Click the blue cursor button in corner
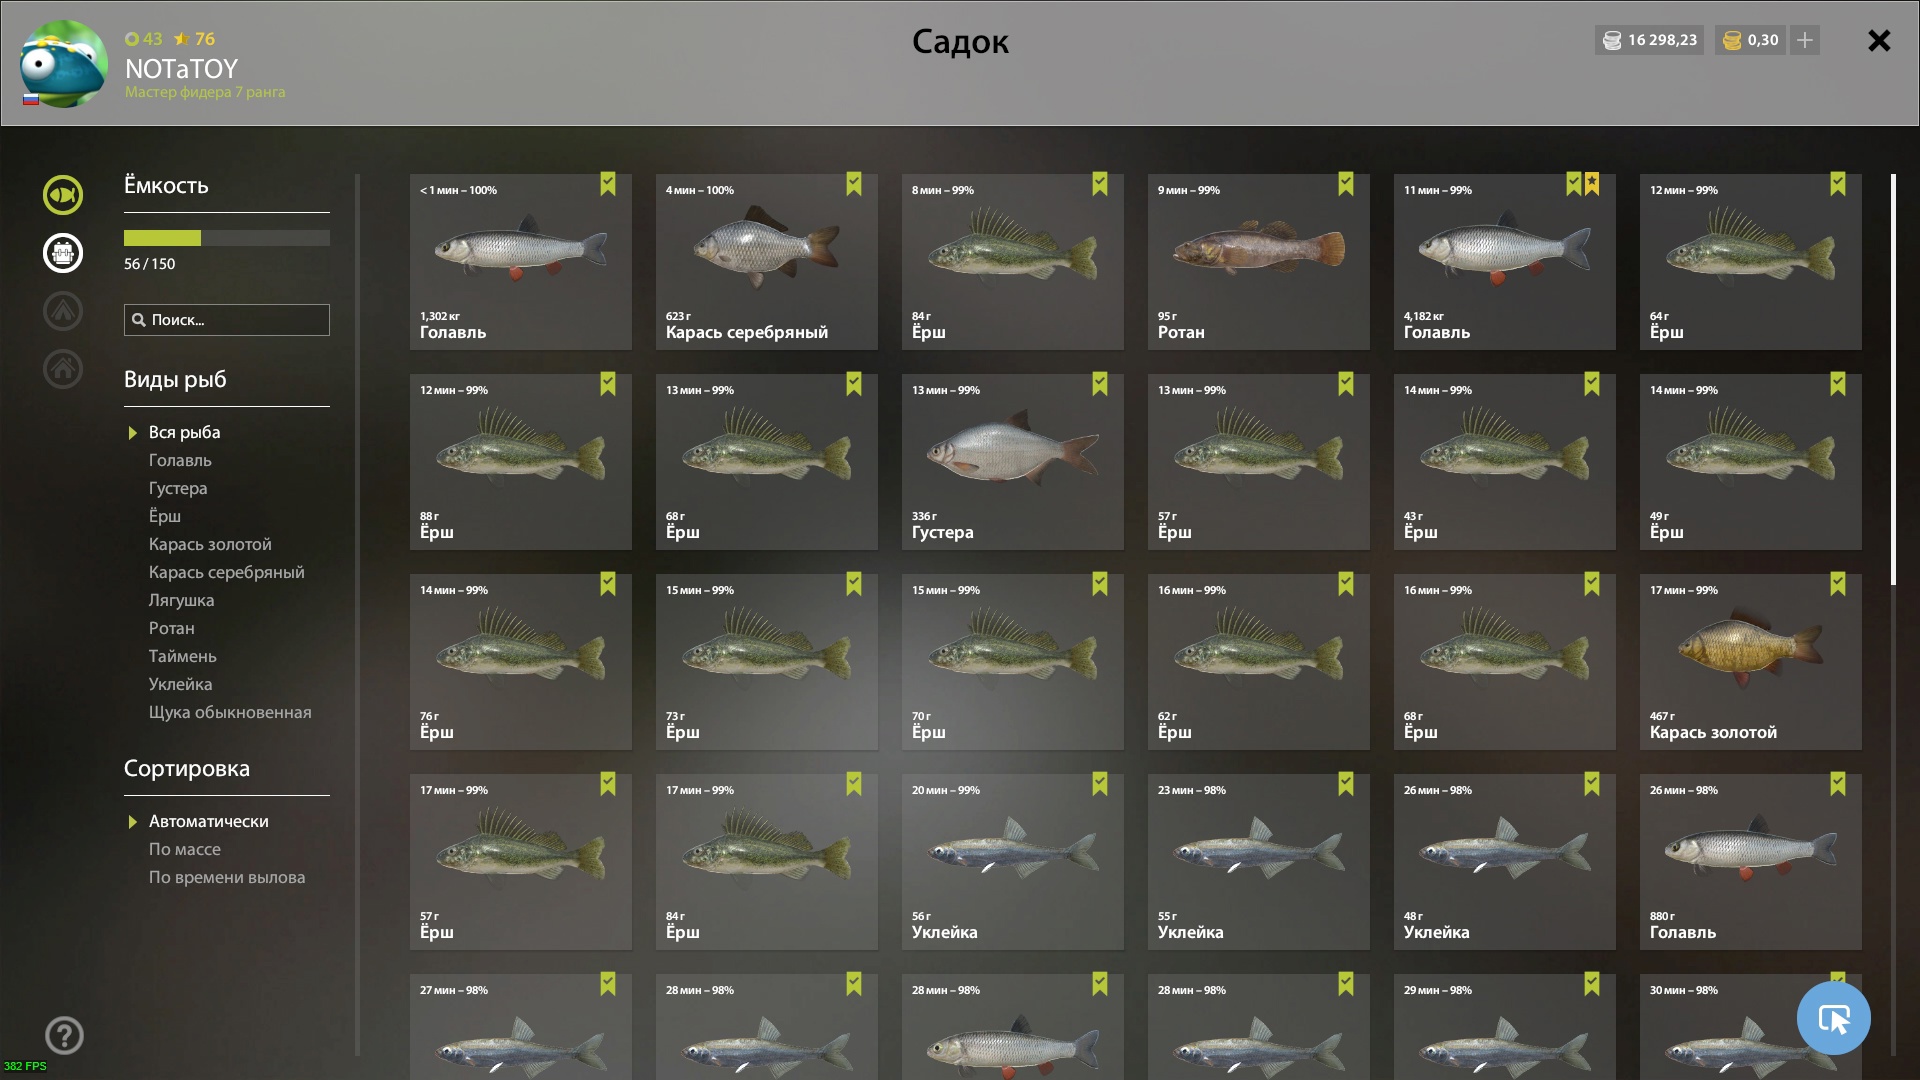The width and height of the screenshot is (1920, 1080). pos(1833,1018)
